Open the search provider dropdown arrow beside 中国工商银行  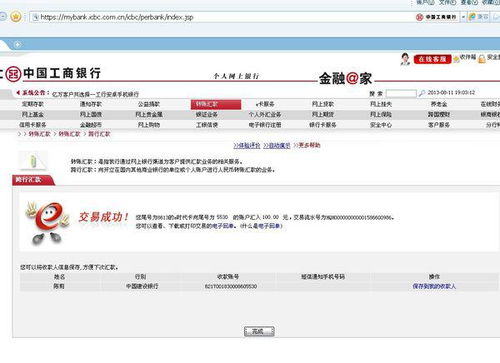[x=463, y=17]
